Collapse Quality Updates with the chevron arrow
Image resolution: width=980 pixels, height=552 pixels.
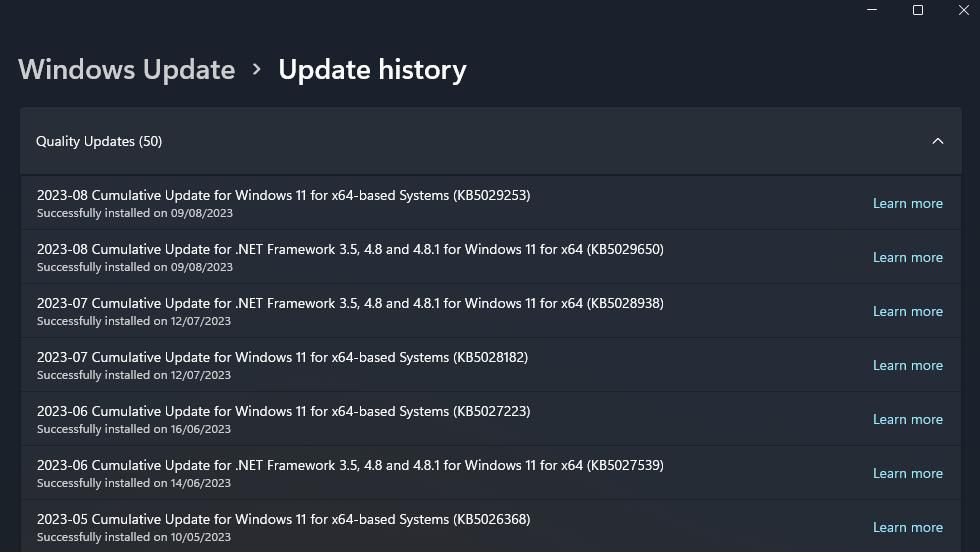click(x=938, y=141)
